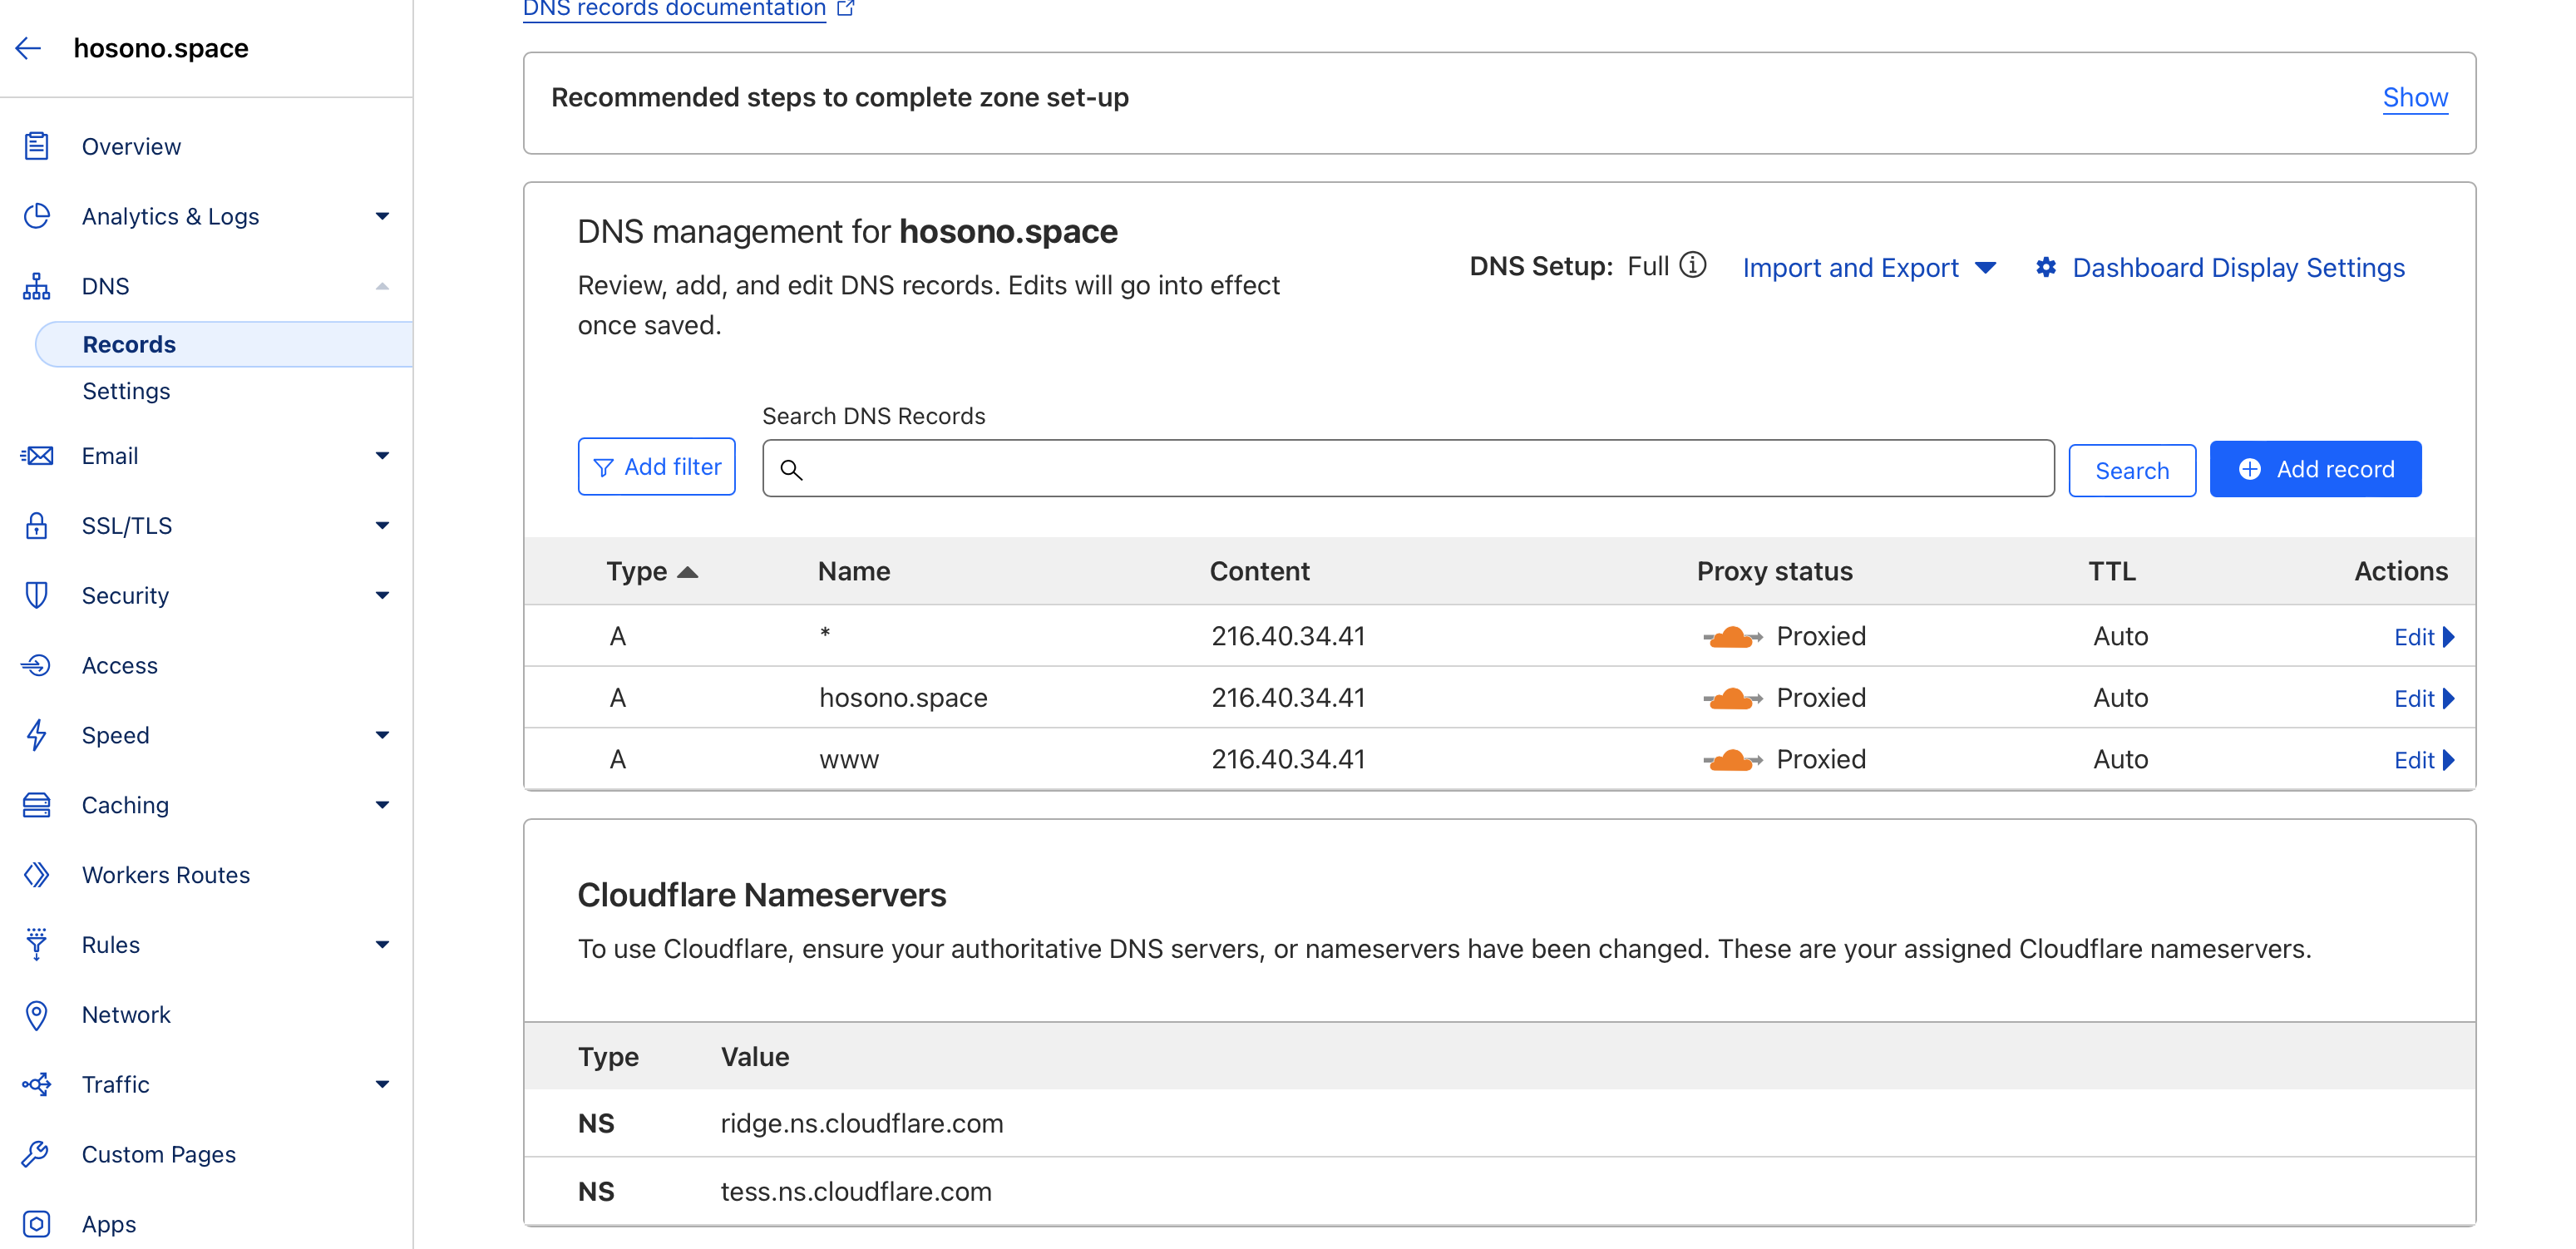Open the DNS Settings submenu item

(126, 391)
